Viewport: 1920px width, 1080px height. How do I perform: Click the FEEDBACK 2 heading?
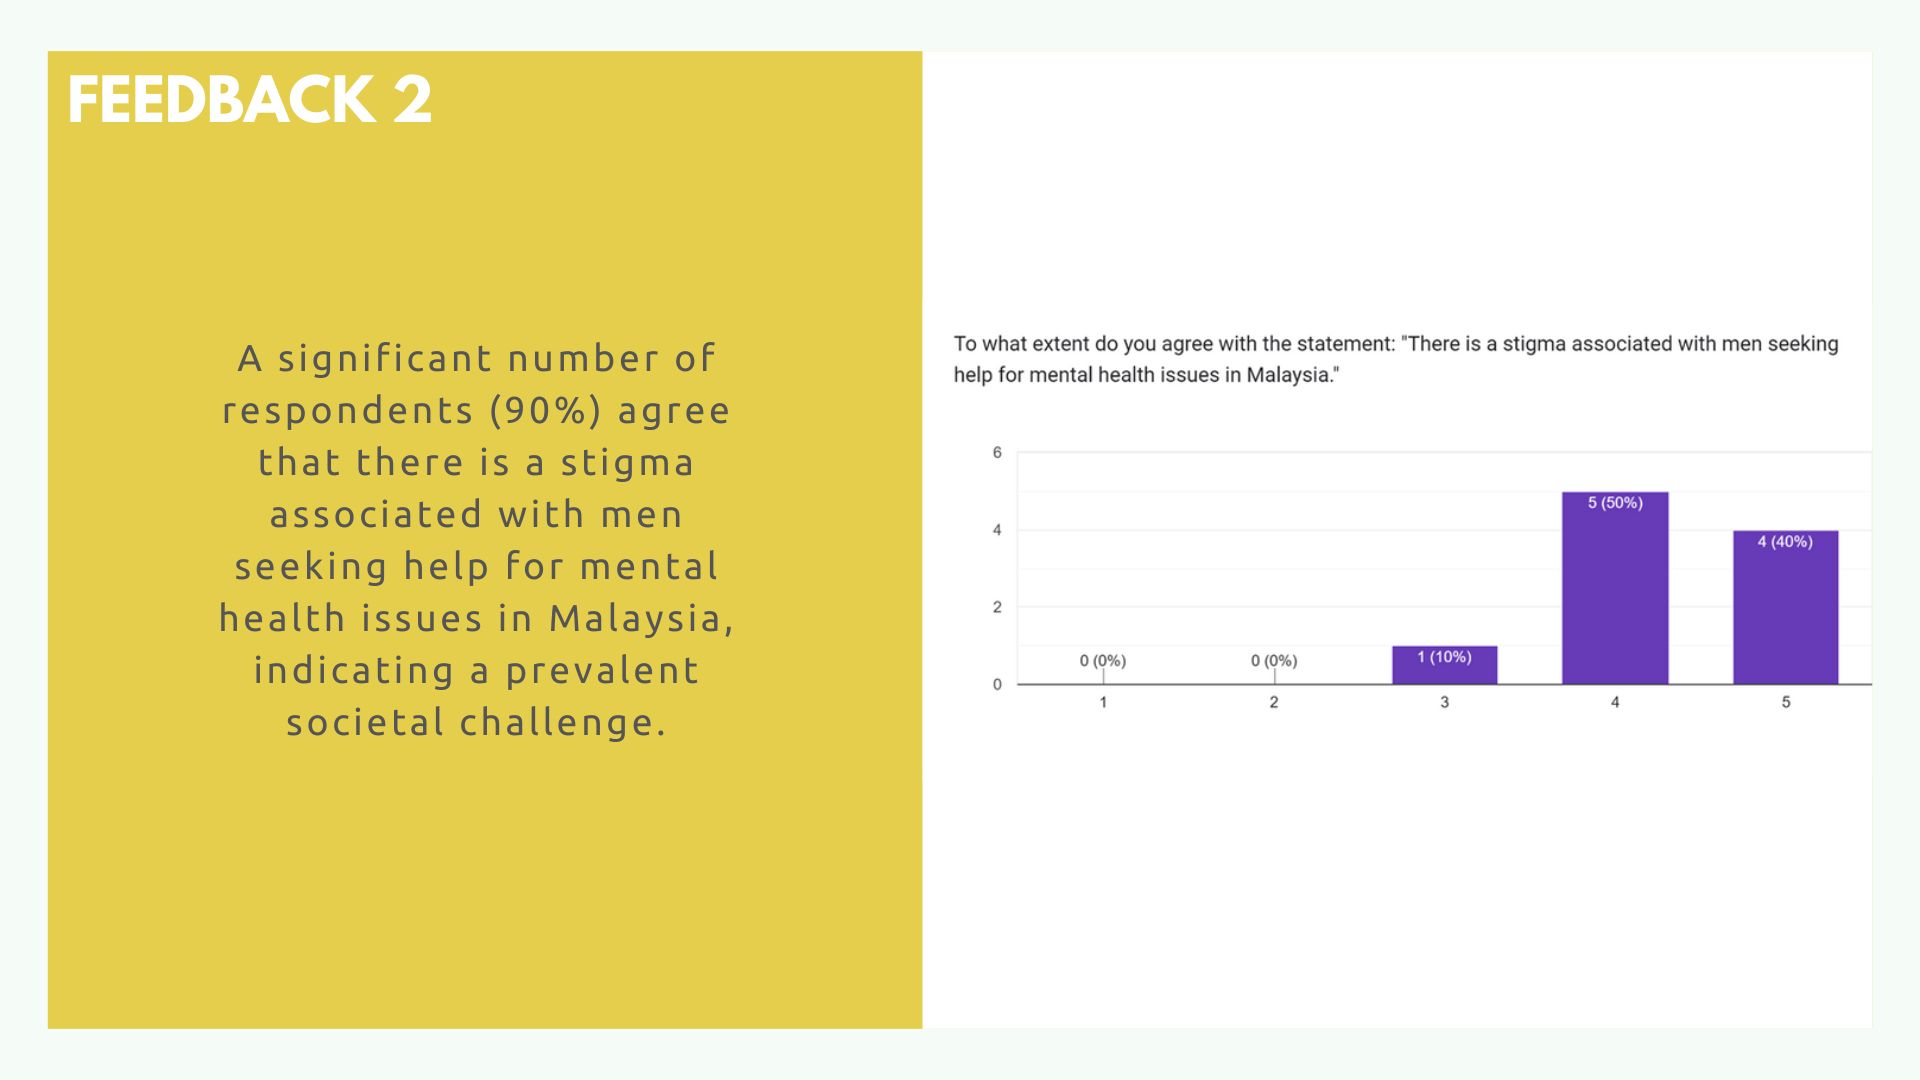[x=249, y=100]
